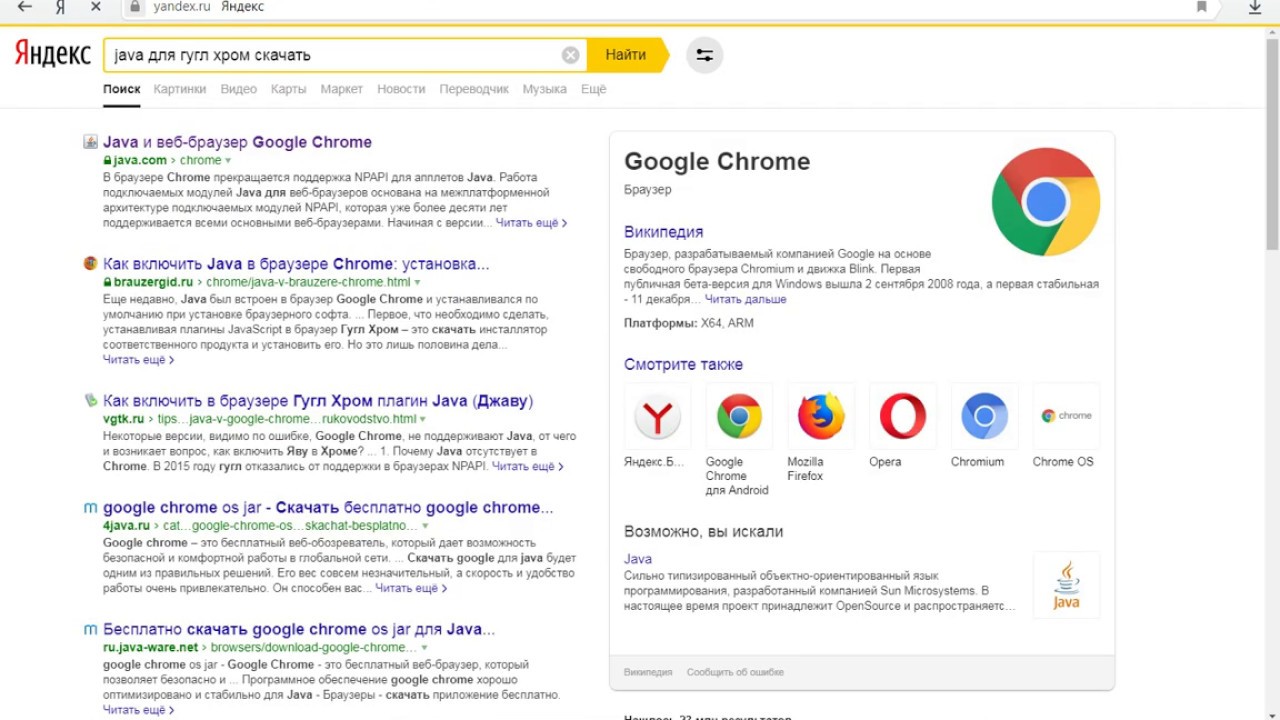Open the Java link under Возможно, вы искали

click(x=638, y=559)
